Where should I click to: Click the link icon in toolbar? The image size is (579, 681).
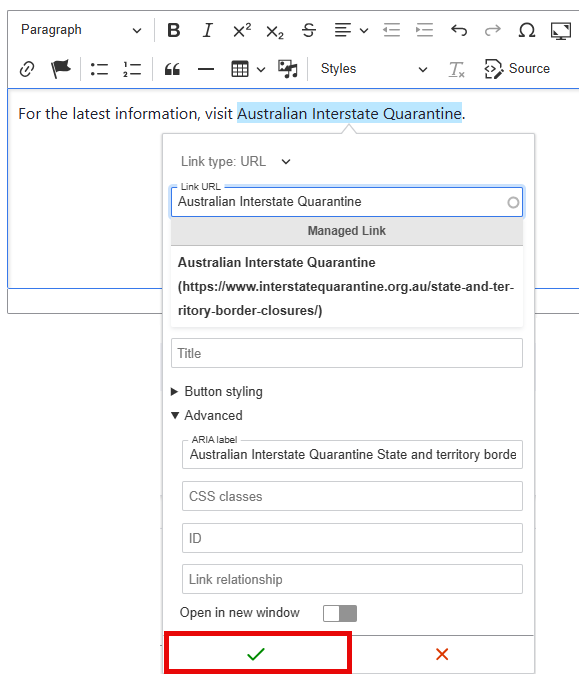pos(27,69)
